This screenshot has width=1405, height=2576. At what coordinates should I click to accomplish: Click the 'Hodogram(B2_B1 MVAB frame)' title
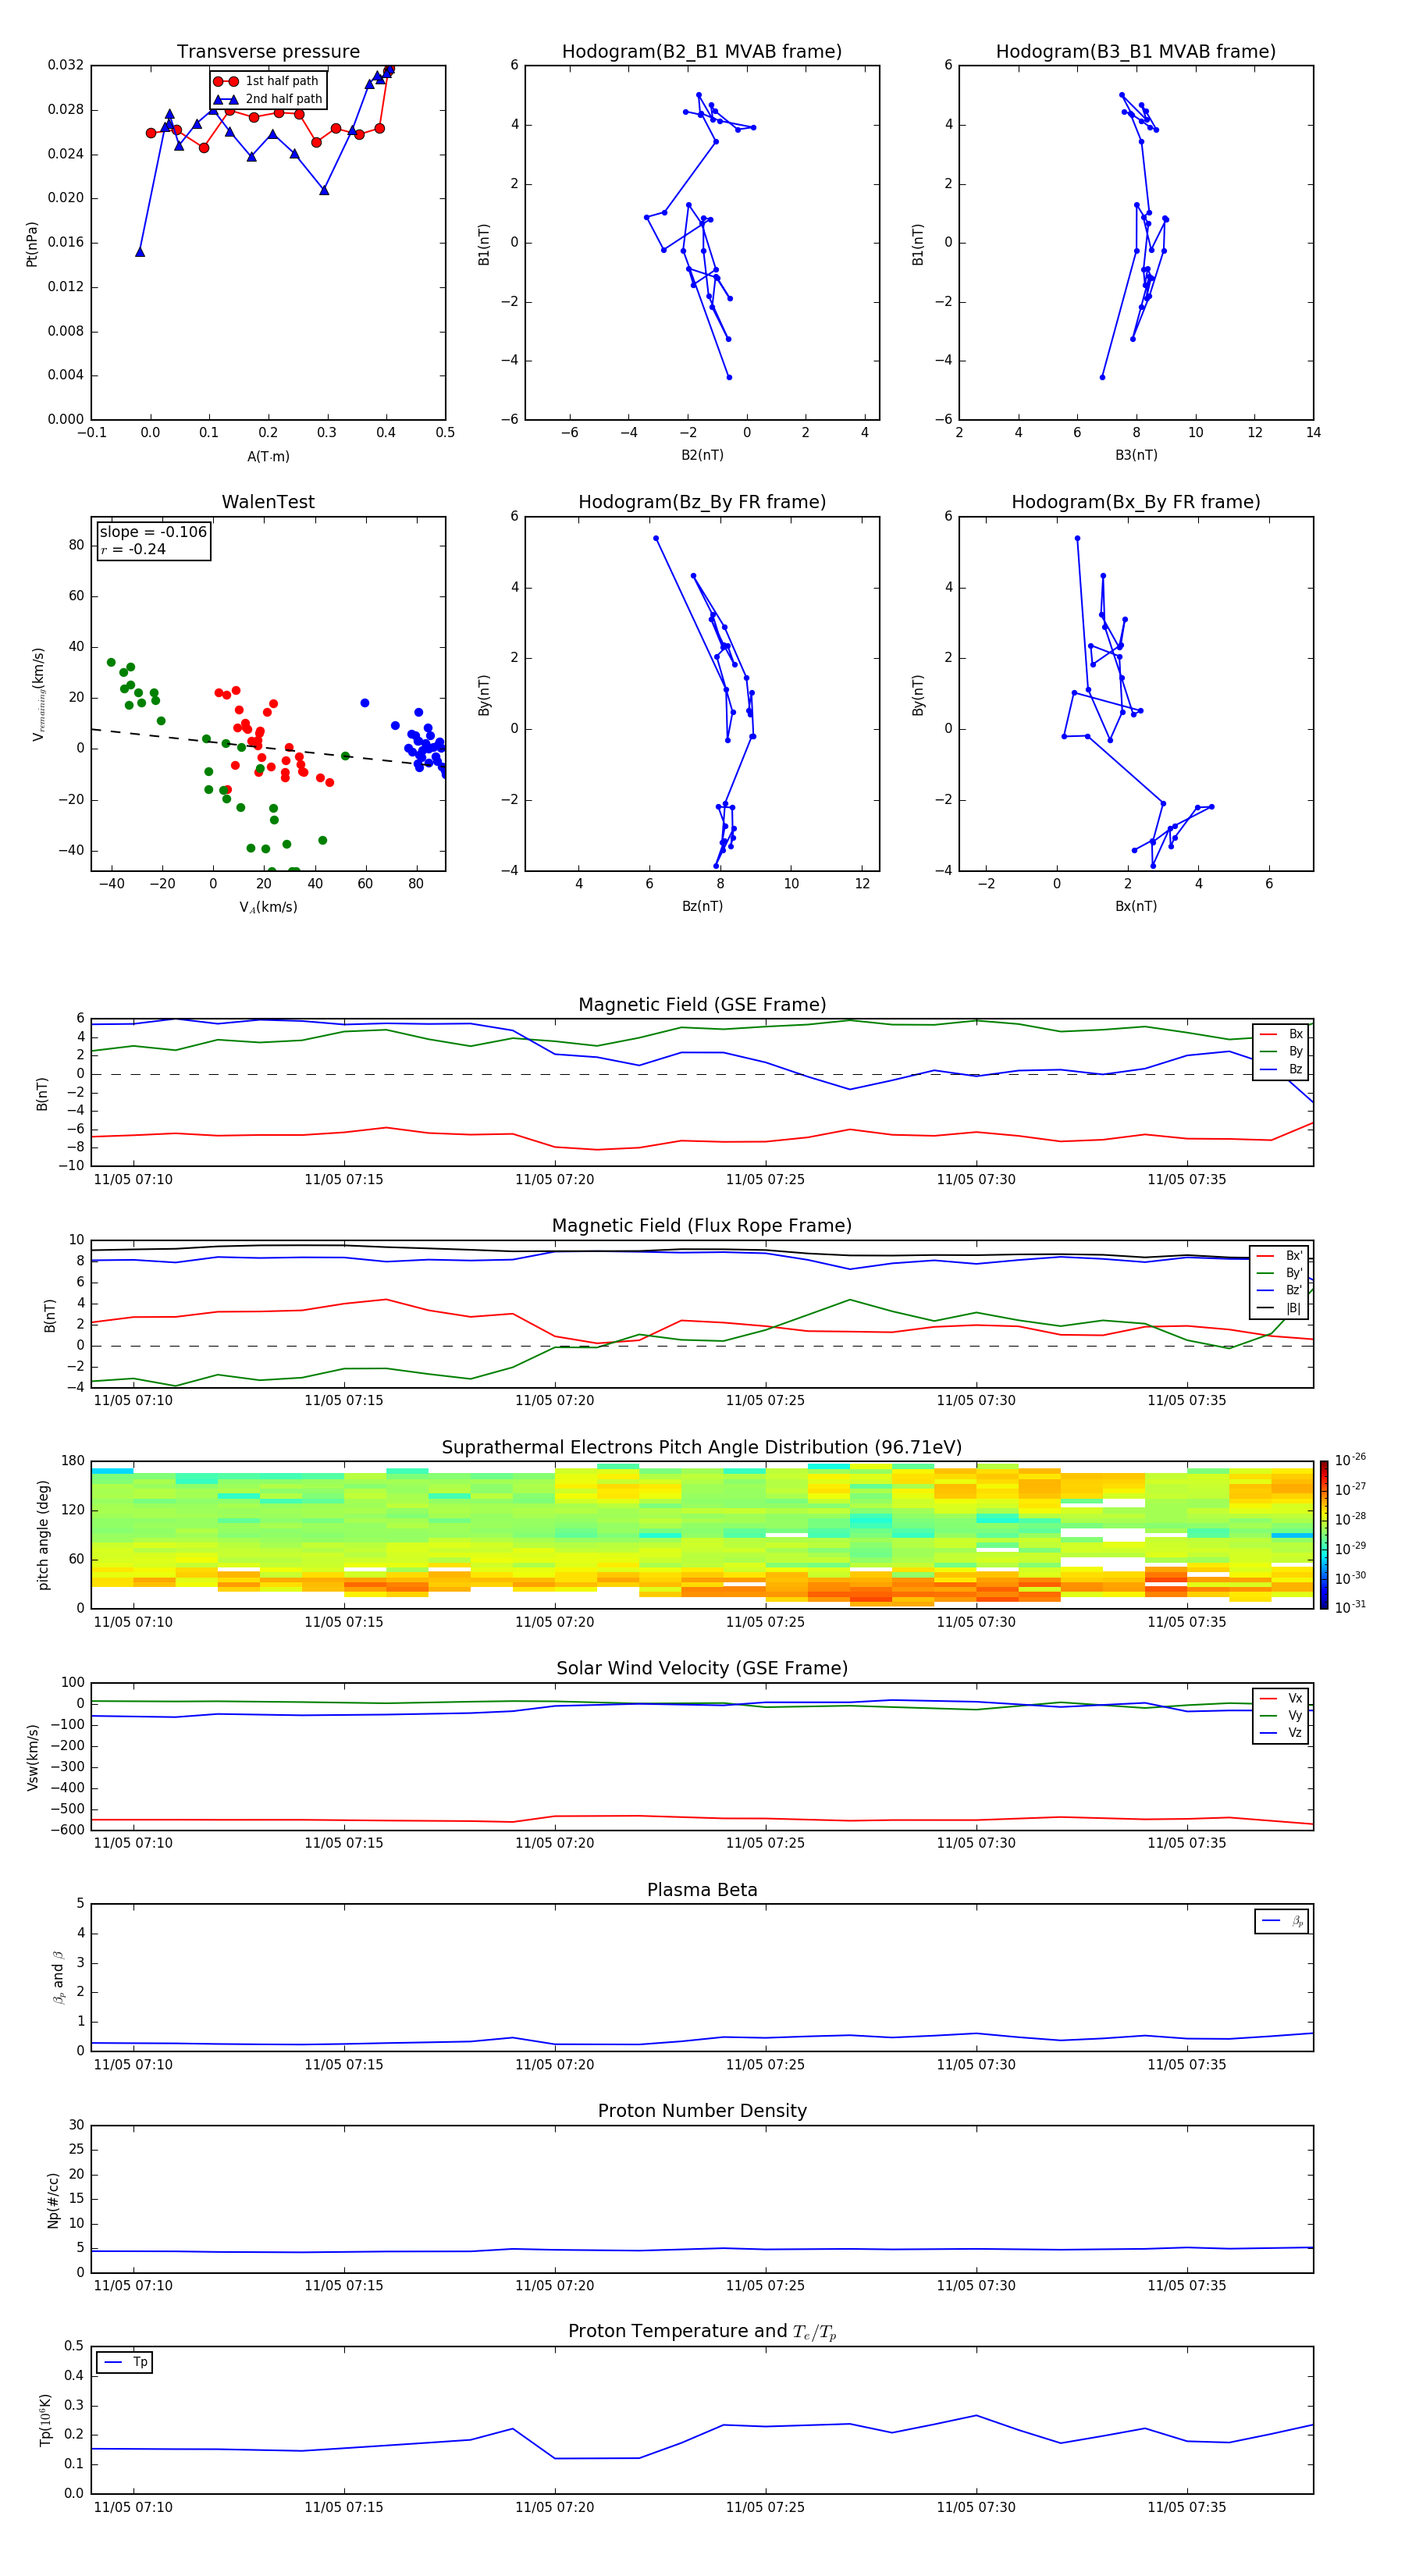(702, 52)
